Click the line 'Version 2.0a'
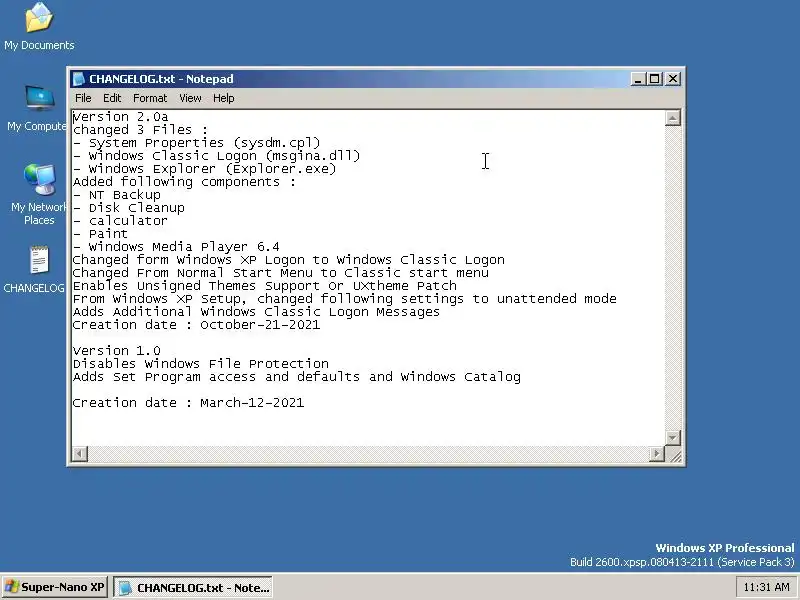This screenshot has height=600, width=800. tap(120, 117)
